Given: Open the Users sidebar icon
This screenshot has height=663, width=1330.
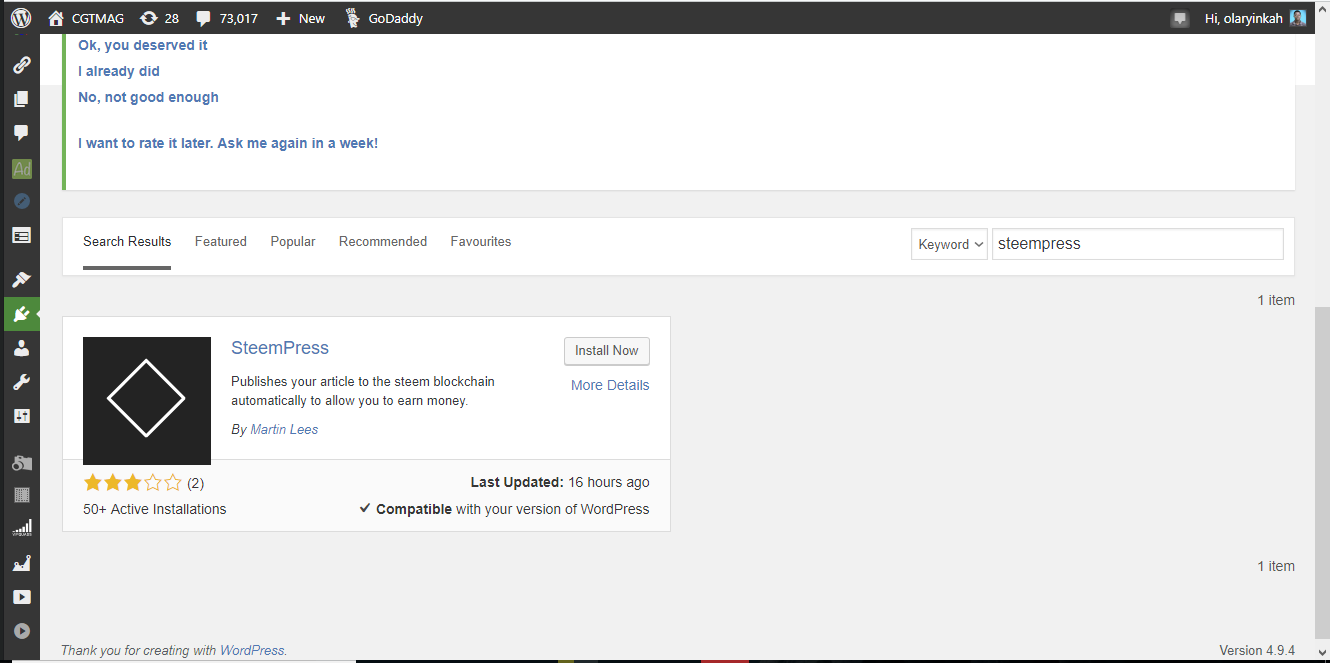Looking at the screenshot, I should click(21, 348).
